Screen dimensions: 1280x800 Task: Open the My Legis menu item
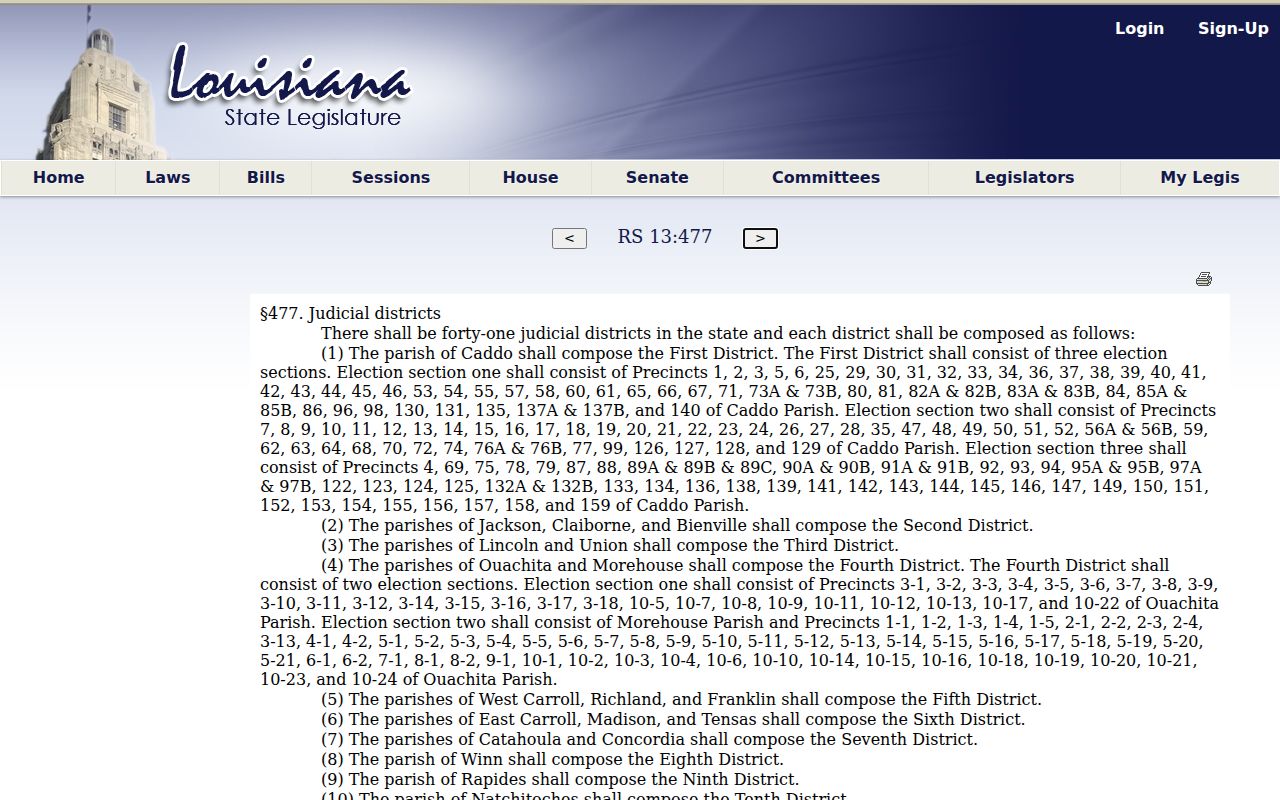[x=1200, y=177]
